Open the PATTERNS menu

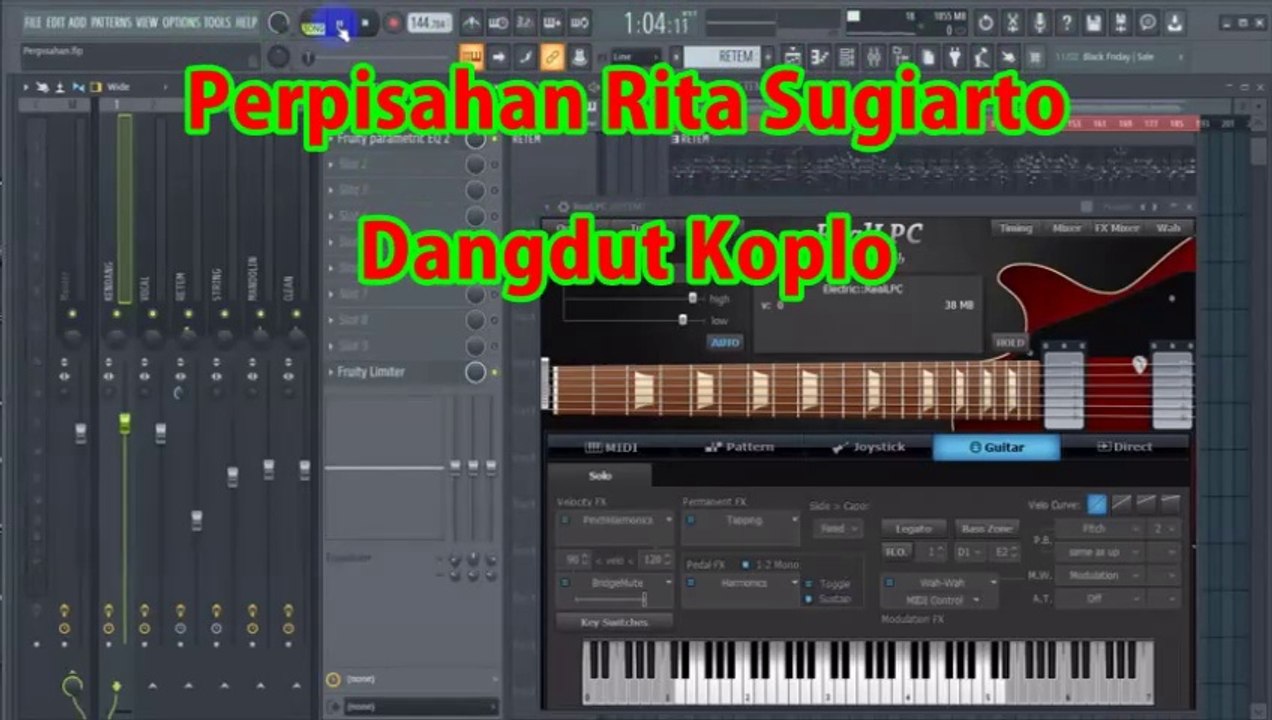point(111,22)
